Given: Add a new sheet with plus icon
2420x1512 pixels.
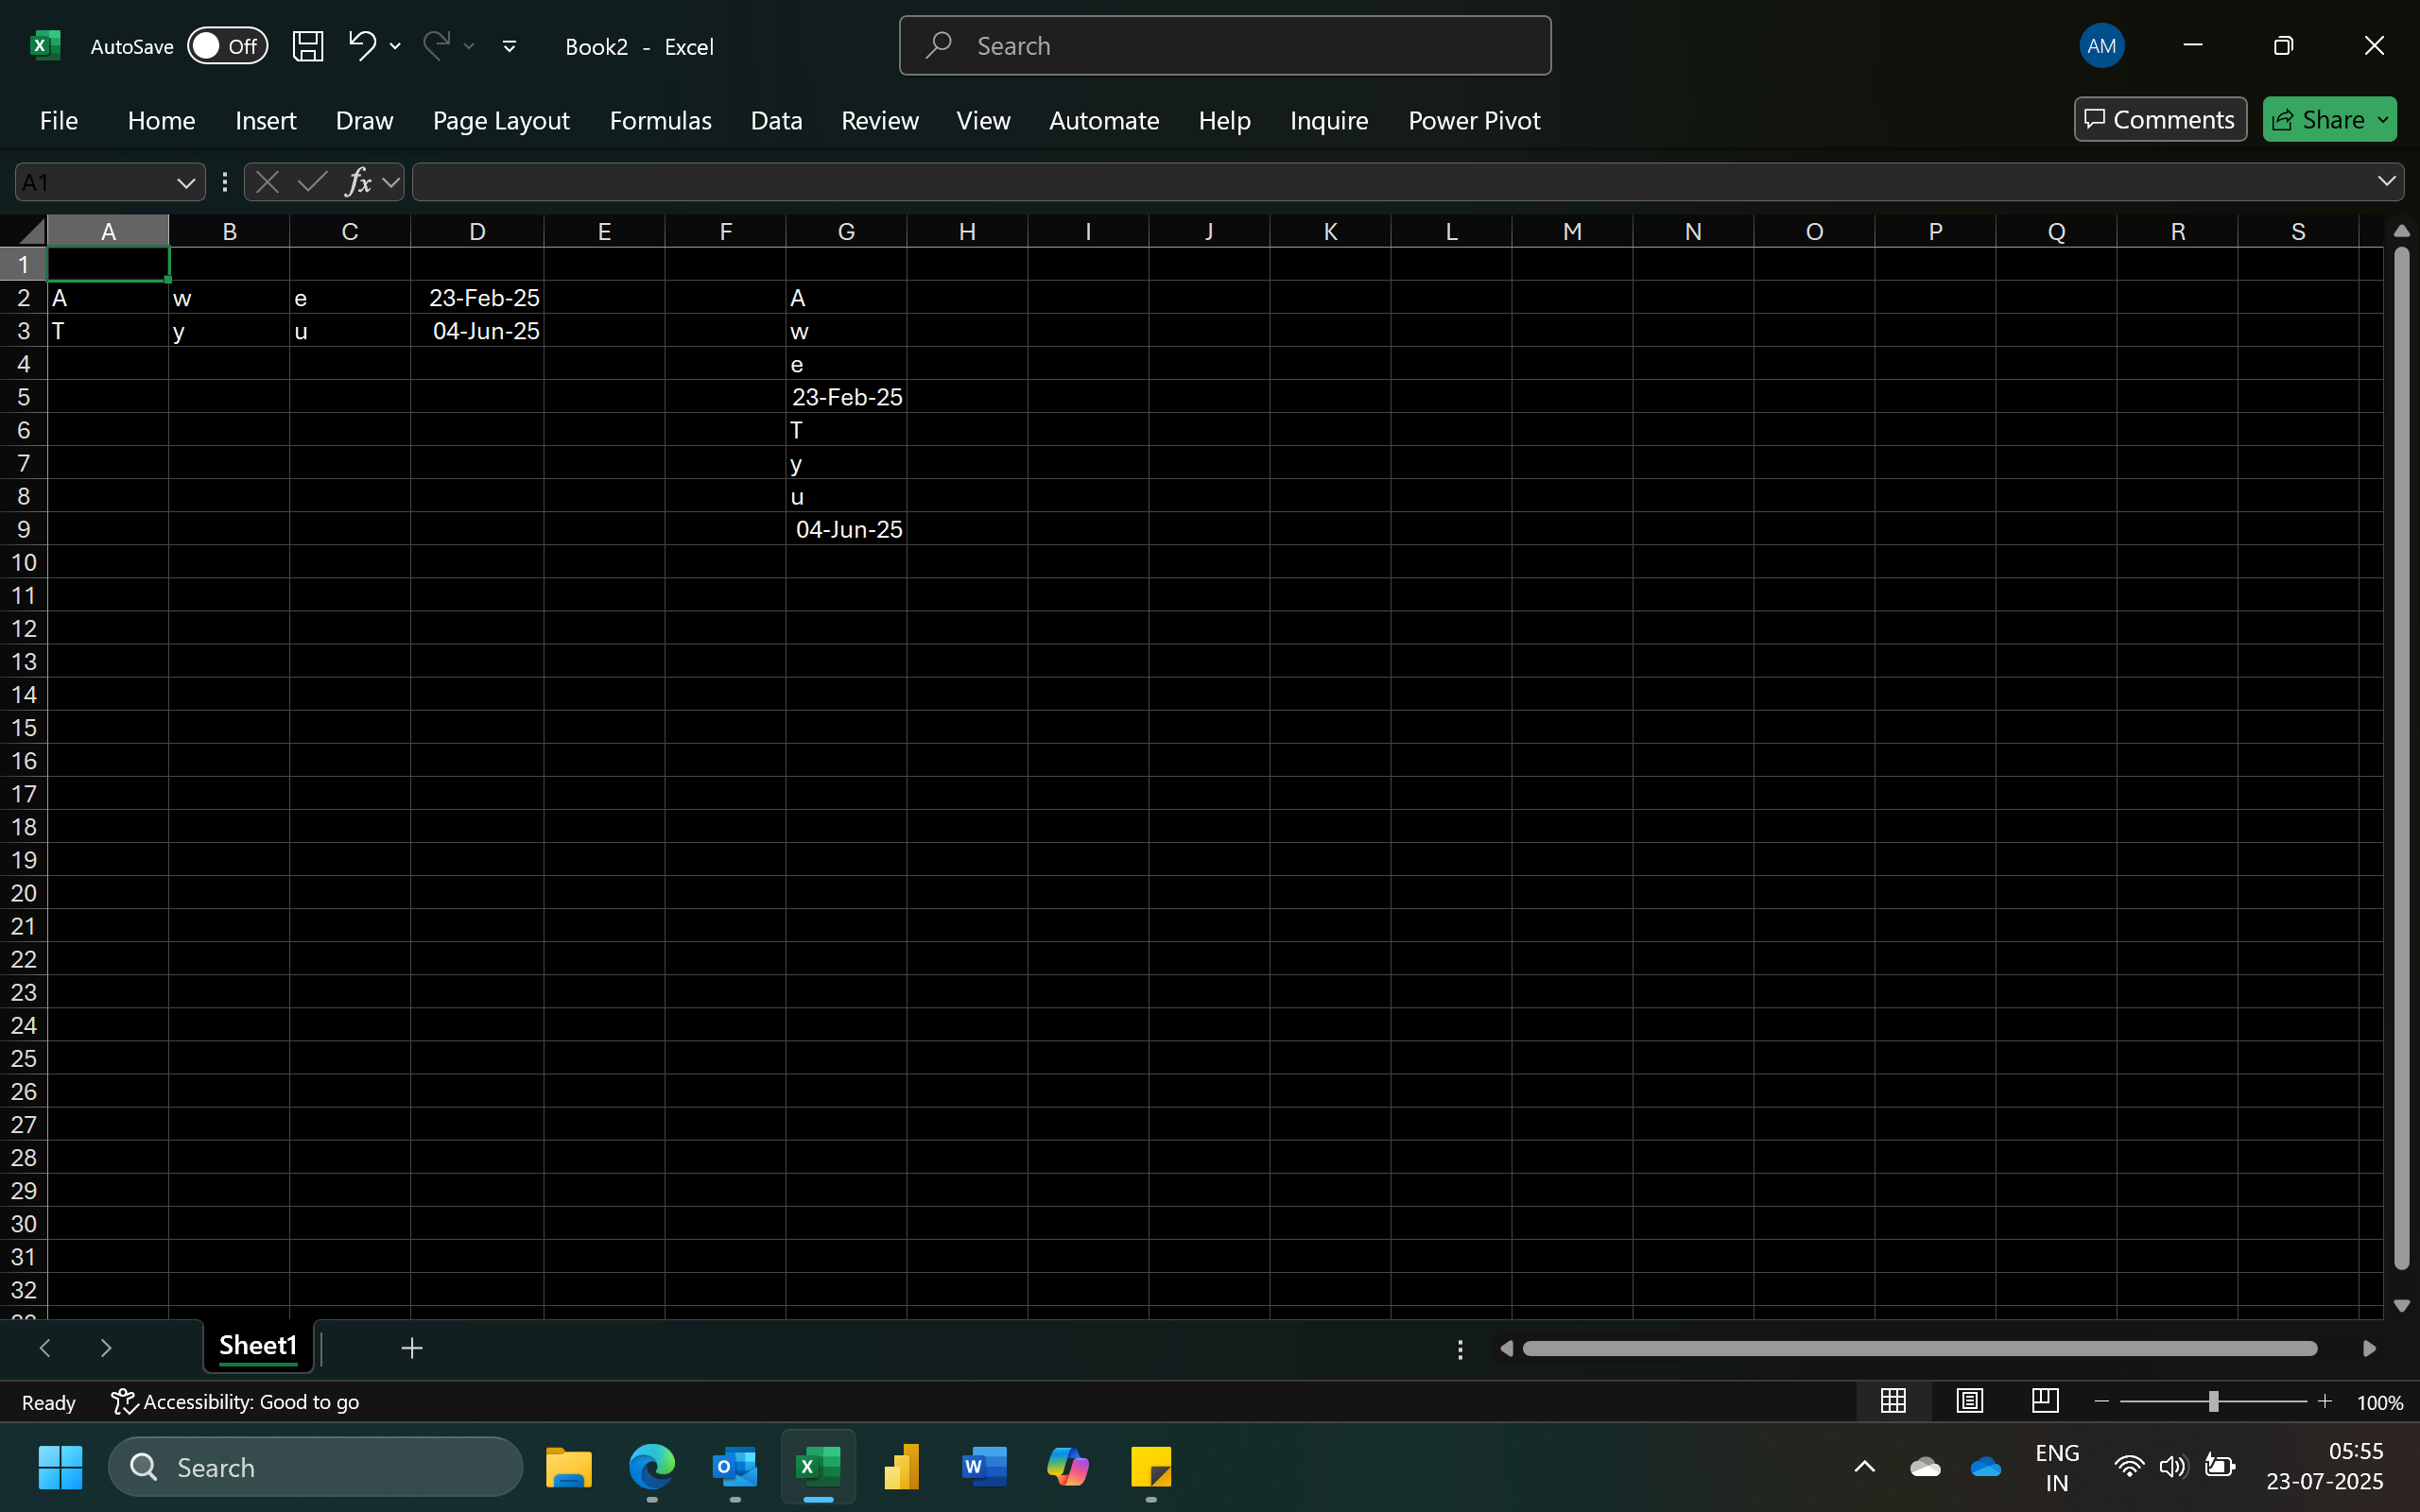Looking at the screenshot, I should tap(411, 1348).
